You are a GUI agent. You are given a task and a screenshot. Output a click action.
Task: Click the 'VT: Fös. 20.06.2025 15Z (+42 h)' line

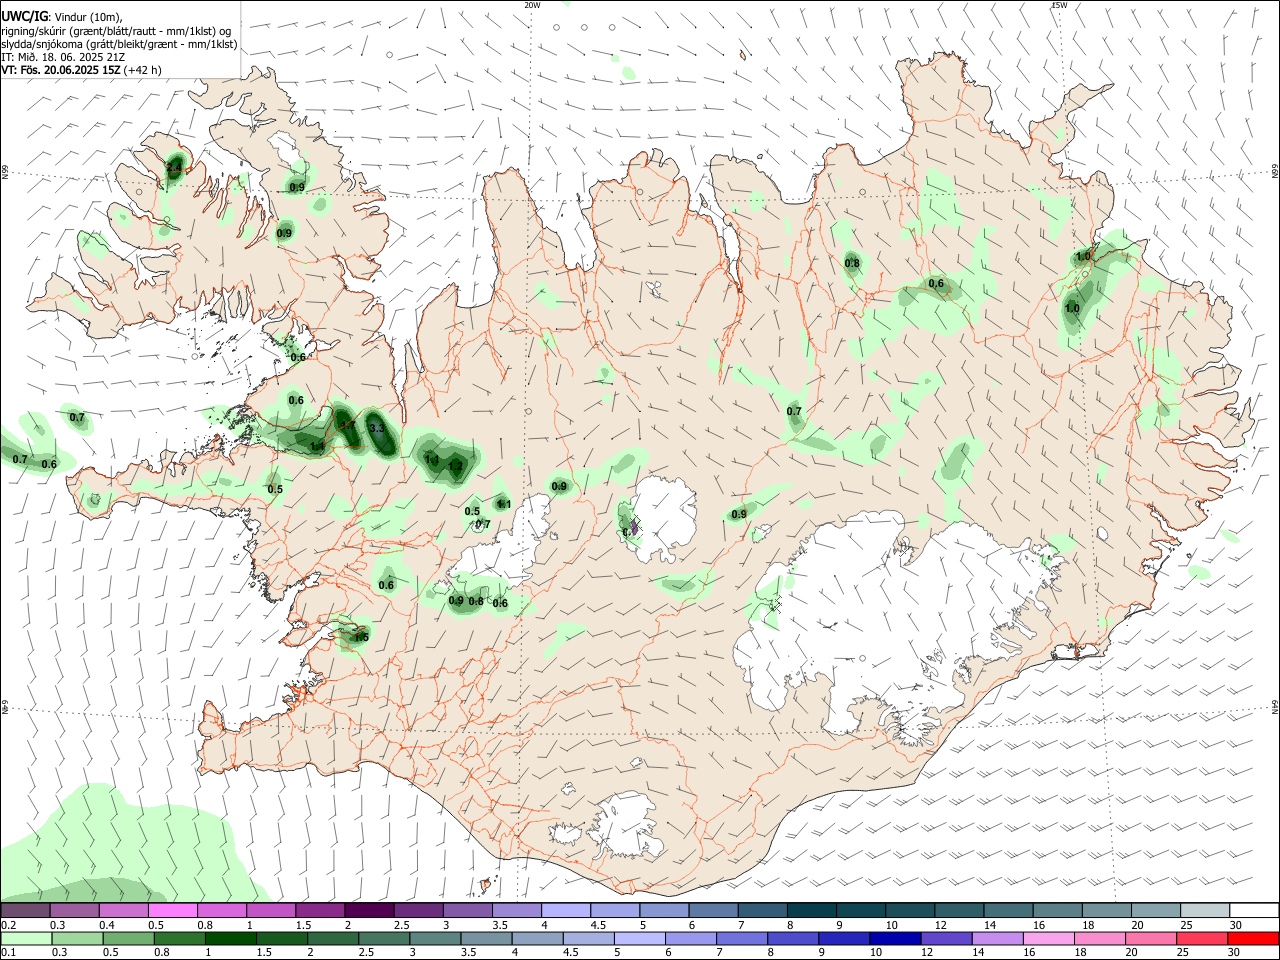[81, 70]
